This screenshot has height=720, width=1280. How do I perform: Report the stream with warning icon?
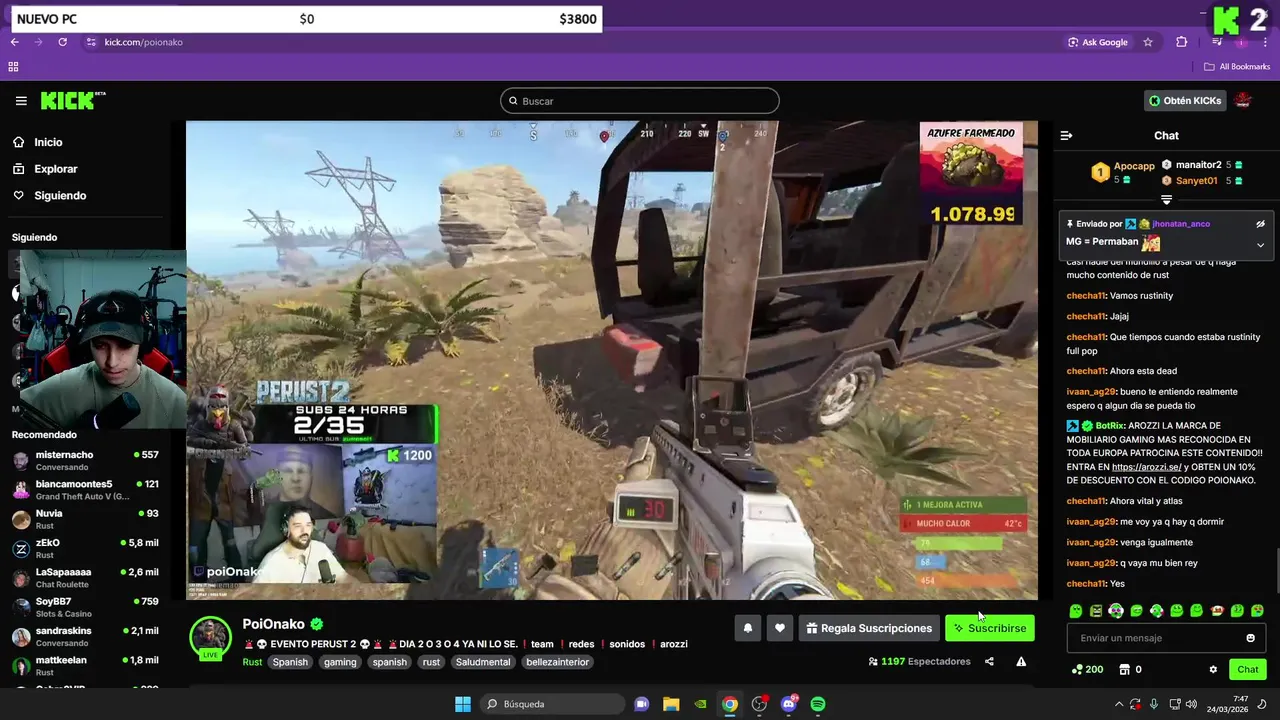click(x=1021, y=661)
